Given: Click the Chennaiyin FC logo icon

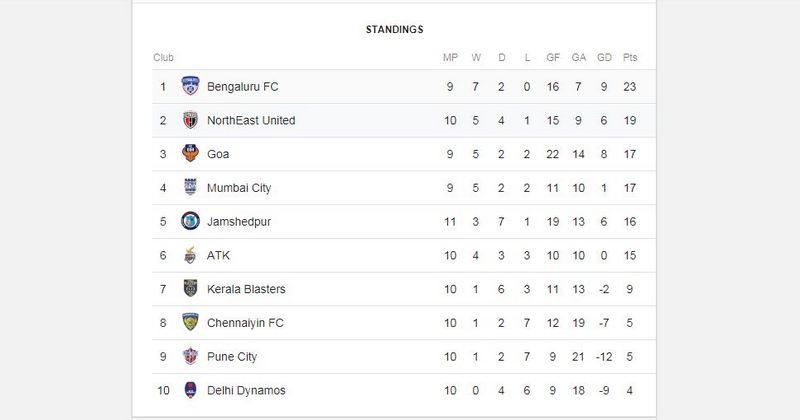Looking at the screenshot, I should [x=190, y=322].
